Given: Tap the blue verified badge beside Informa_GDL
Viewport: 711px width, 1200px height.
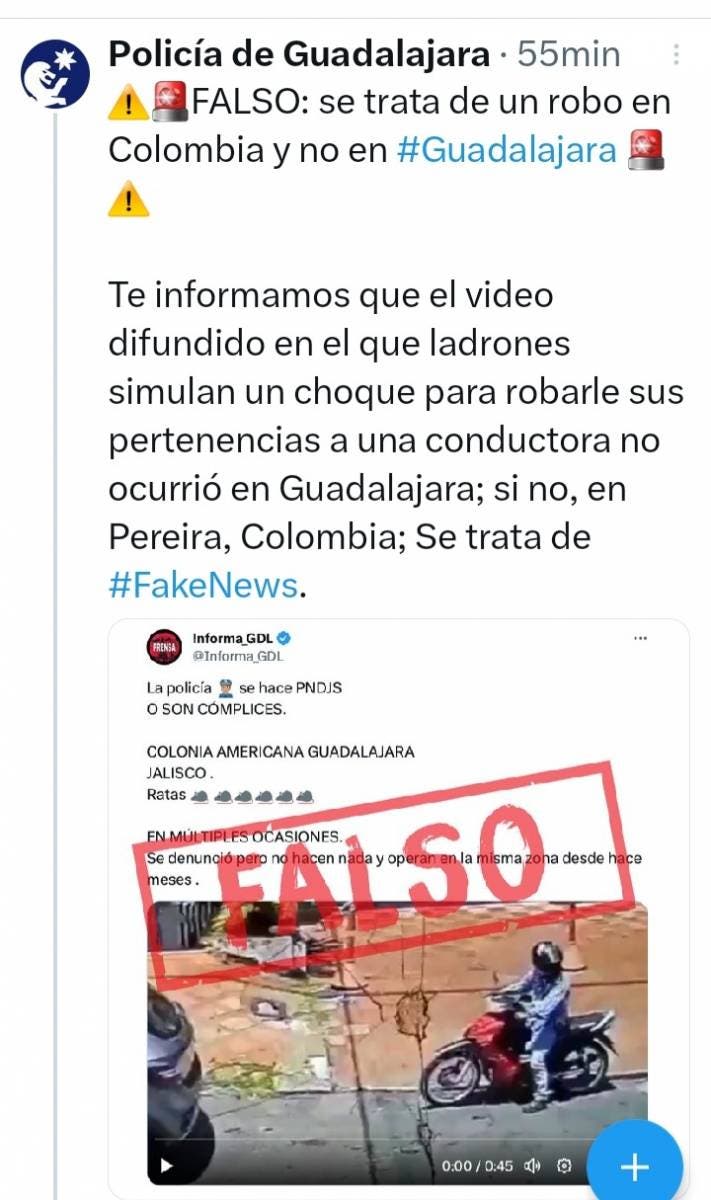Looking at the screenshot, I should 284,638.
